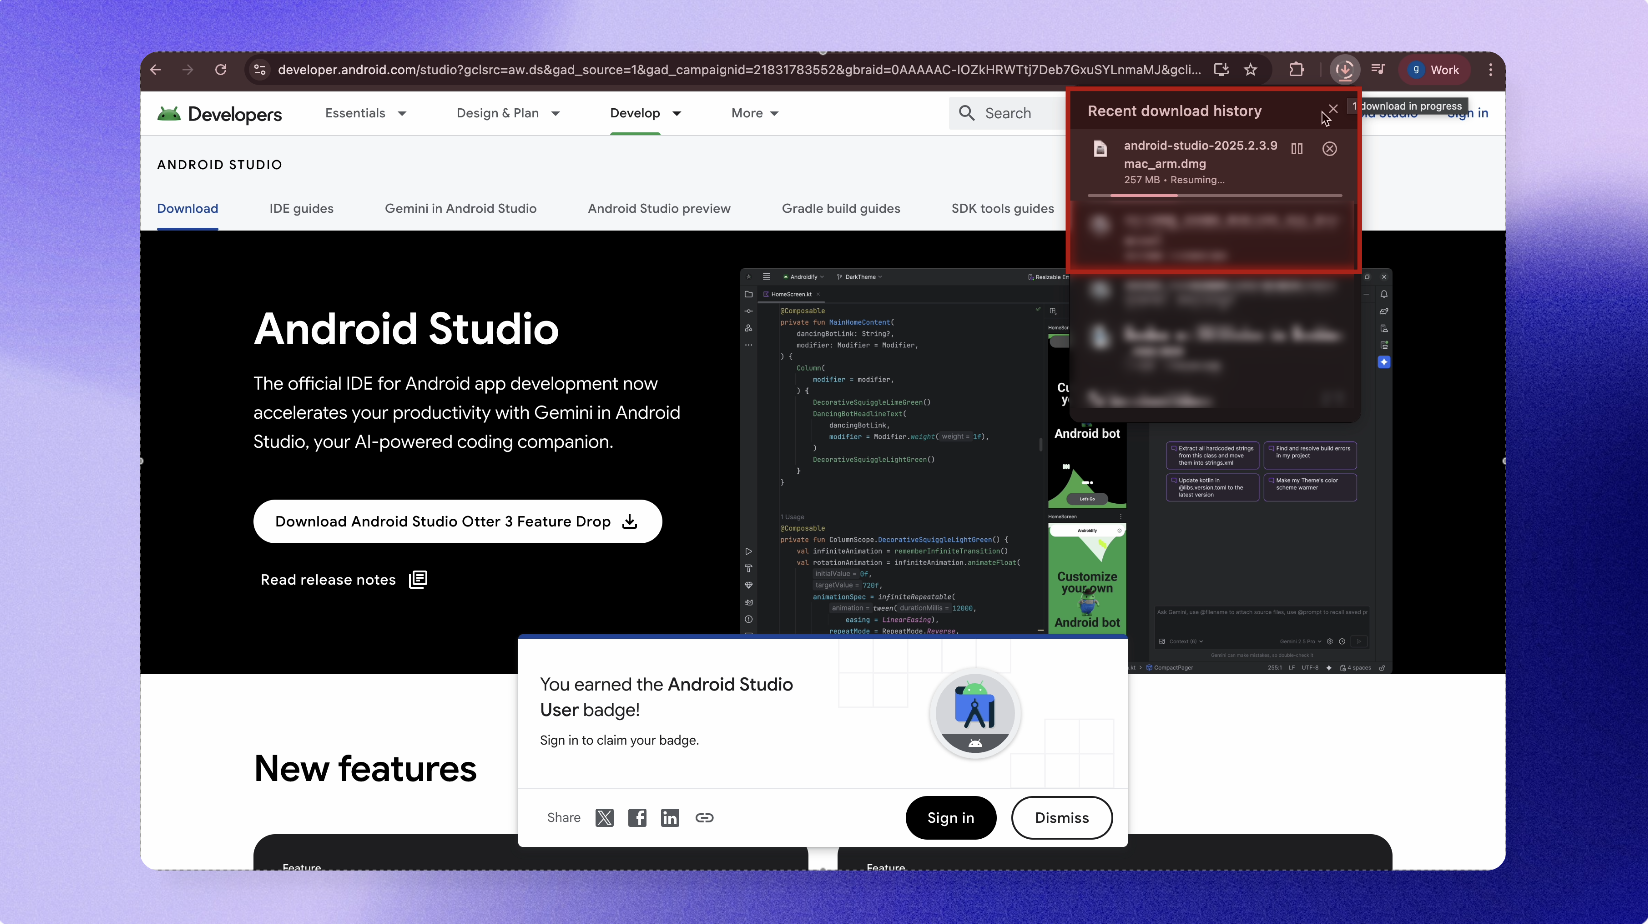The height and width of the screenshot is (924, 1648).
Task: Copy badge link with chain icon
Action: click(704, 818)
